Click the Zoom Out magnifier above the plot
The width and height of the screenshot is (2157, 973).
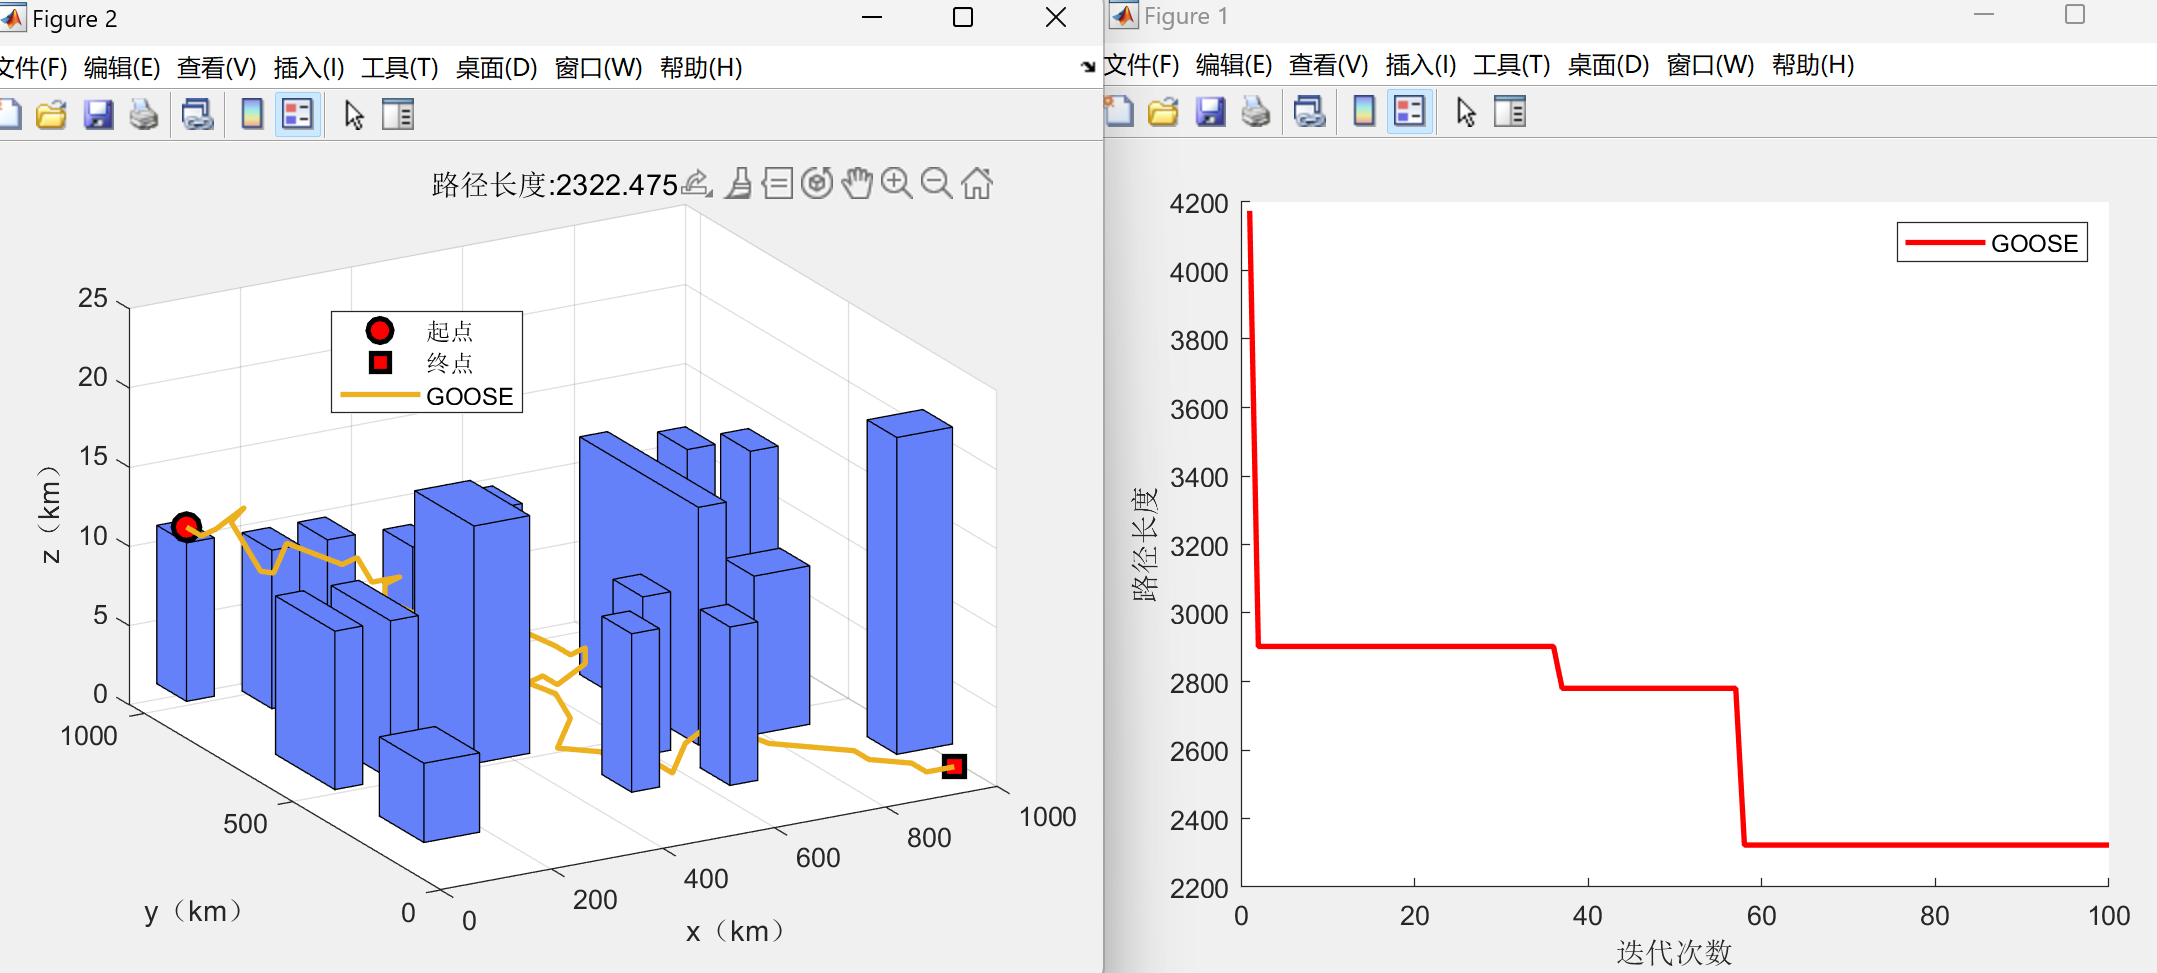point(936,183)
